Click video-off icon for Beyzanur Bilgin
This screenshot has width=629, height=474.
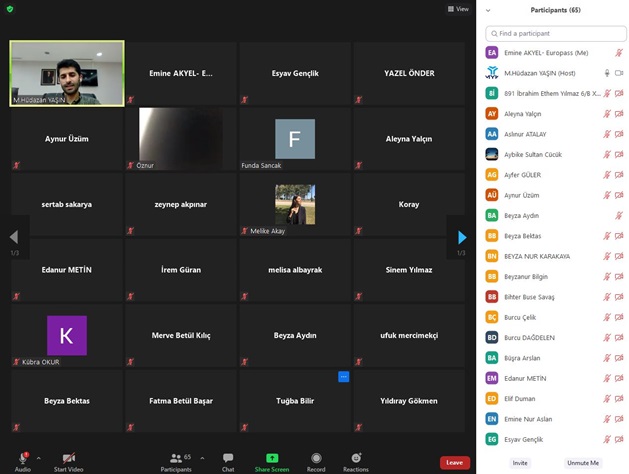(x=619, y=276)
